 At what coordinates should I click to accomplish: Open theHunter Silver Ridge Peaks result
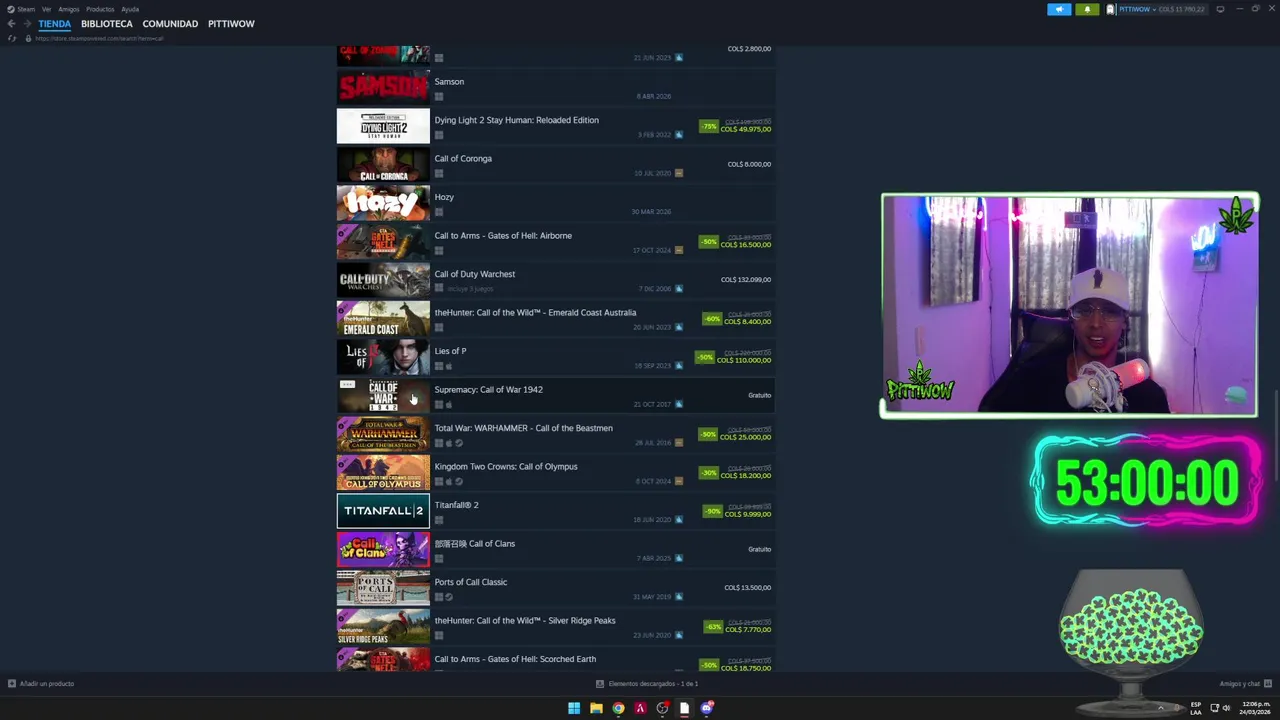pos(555,627)
